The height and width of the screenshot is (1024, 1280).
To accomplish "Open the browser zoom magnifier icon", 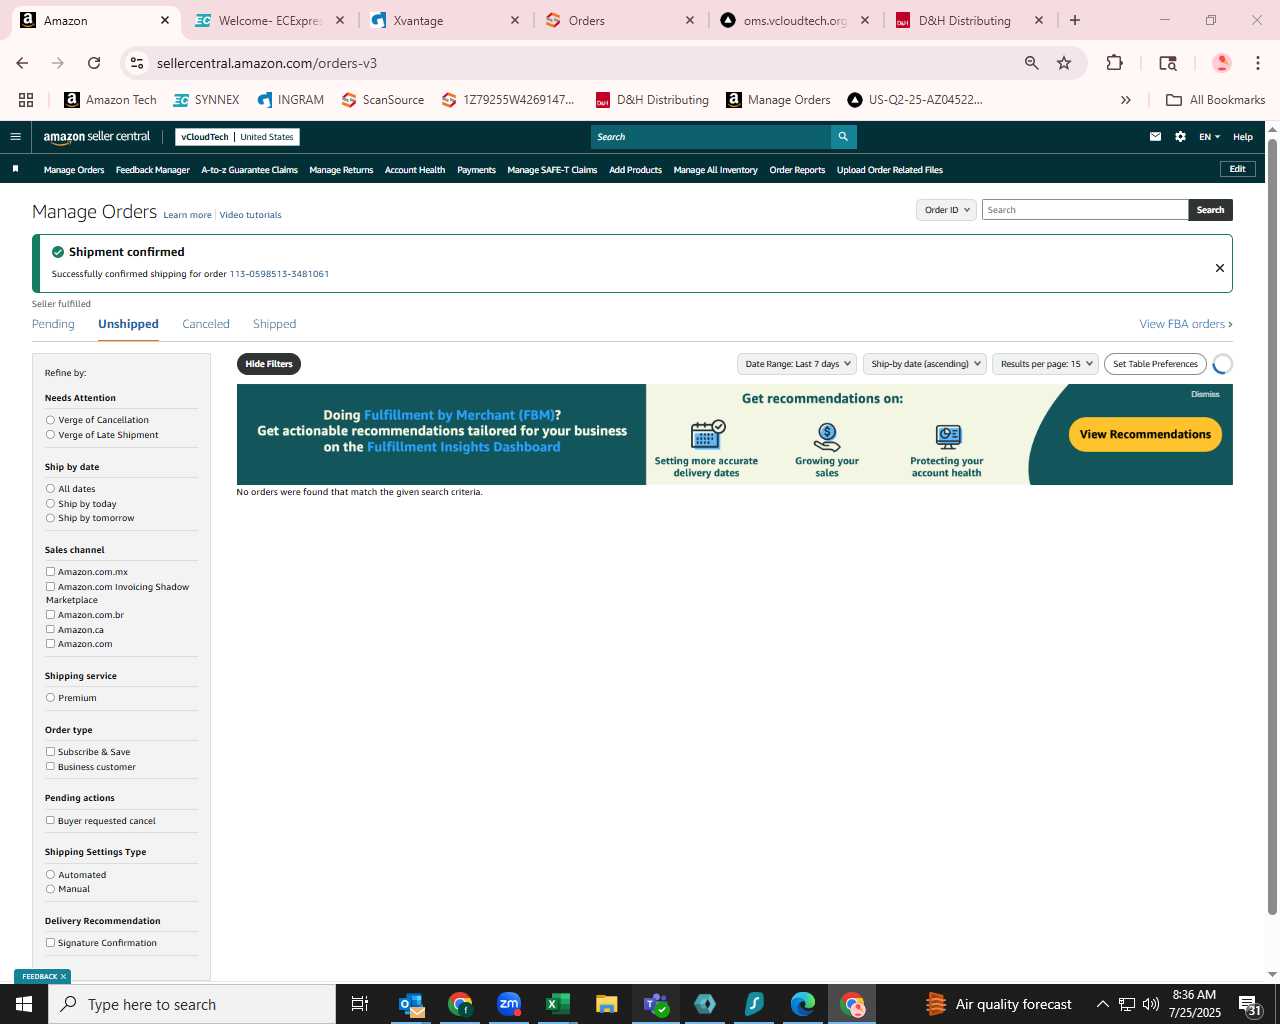I will 1031,63.
